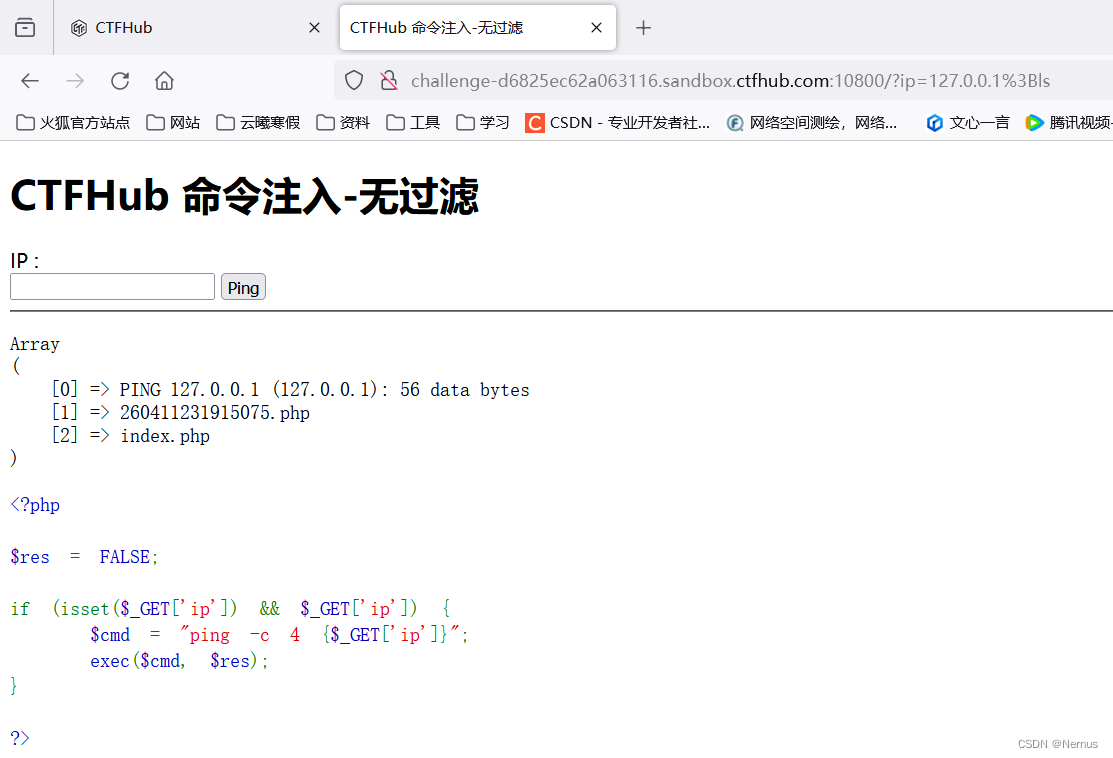Open Firefox View tab list icon
The width and height of the screenshot is (1113, 758).
[x=25, y=28]
